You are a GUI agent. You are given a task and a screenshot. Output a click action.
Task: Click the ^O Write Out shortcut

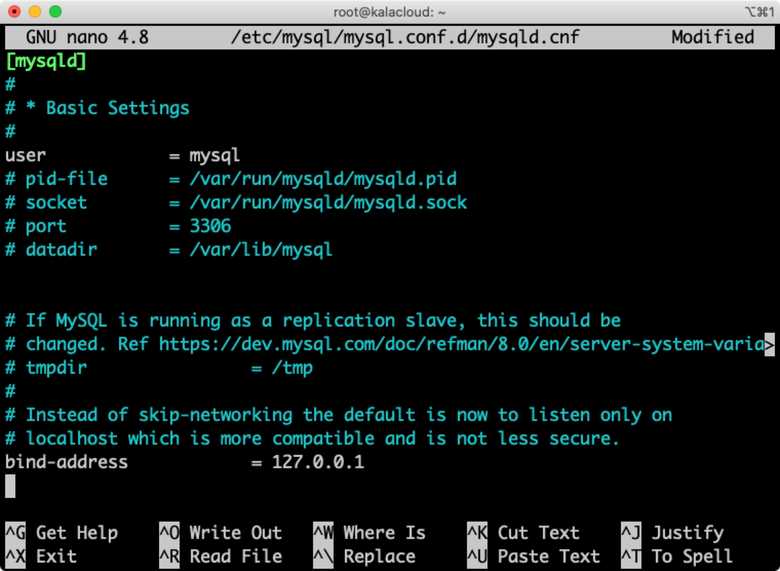coord(221,533)
